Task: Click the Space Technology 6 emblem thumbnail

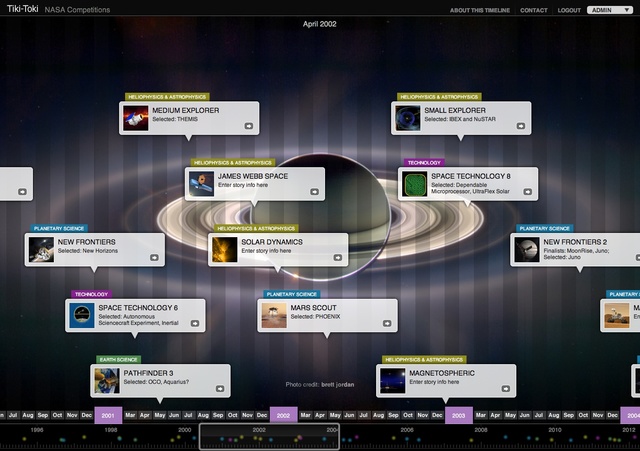Action: click(82, 315)
